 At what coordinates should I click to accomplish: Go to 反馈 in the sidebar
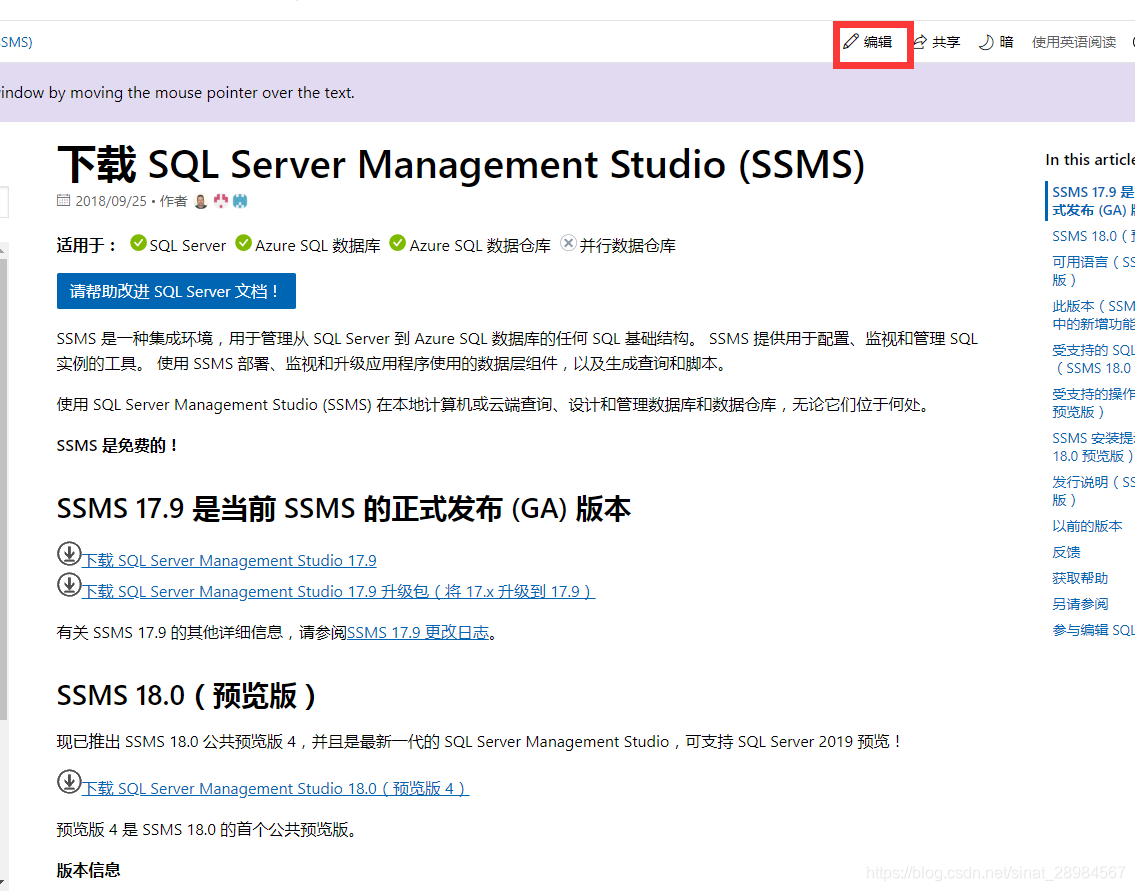[x=1066, y=552]
